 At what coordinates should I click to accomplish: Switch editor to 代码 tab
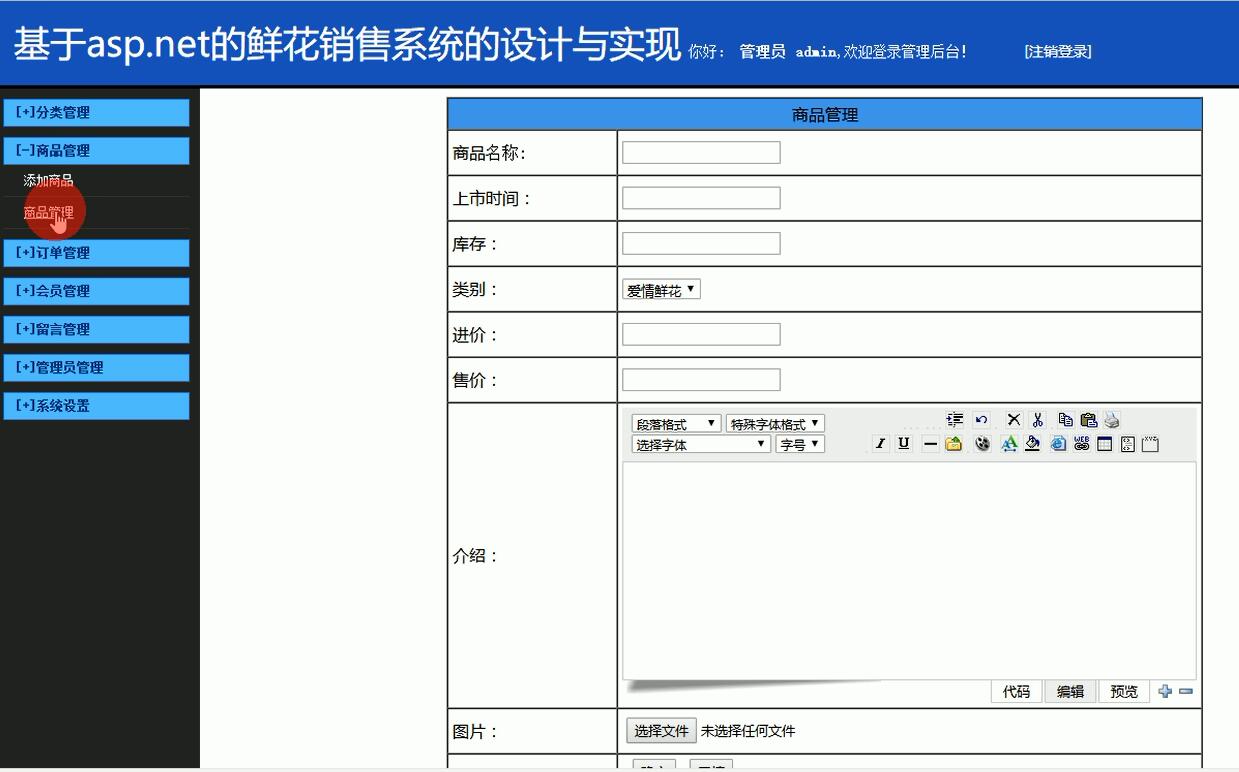click(1016, 691)
